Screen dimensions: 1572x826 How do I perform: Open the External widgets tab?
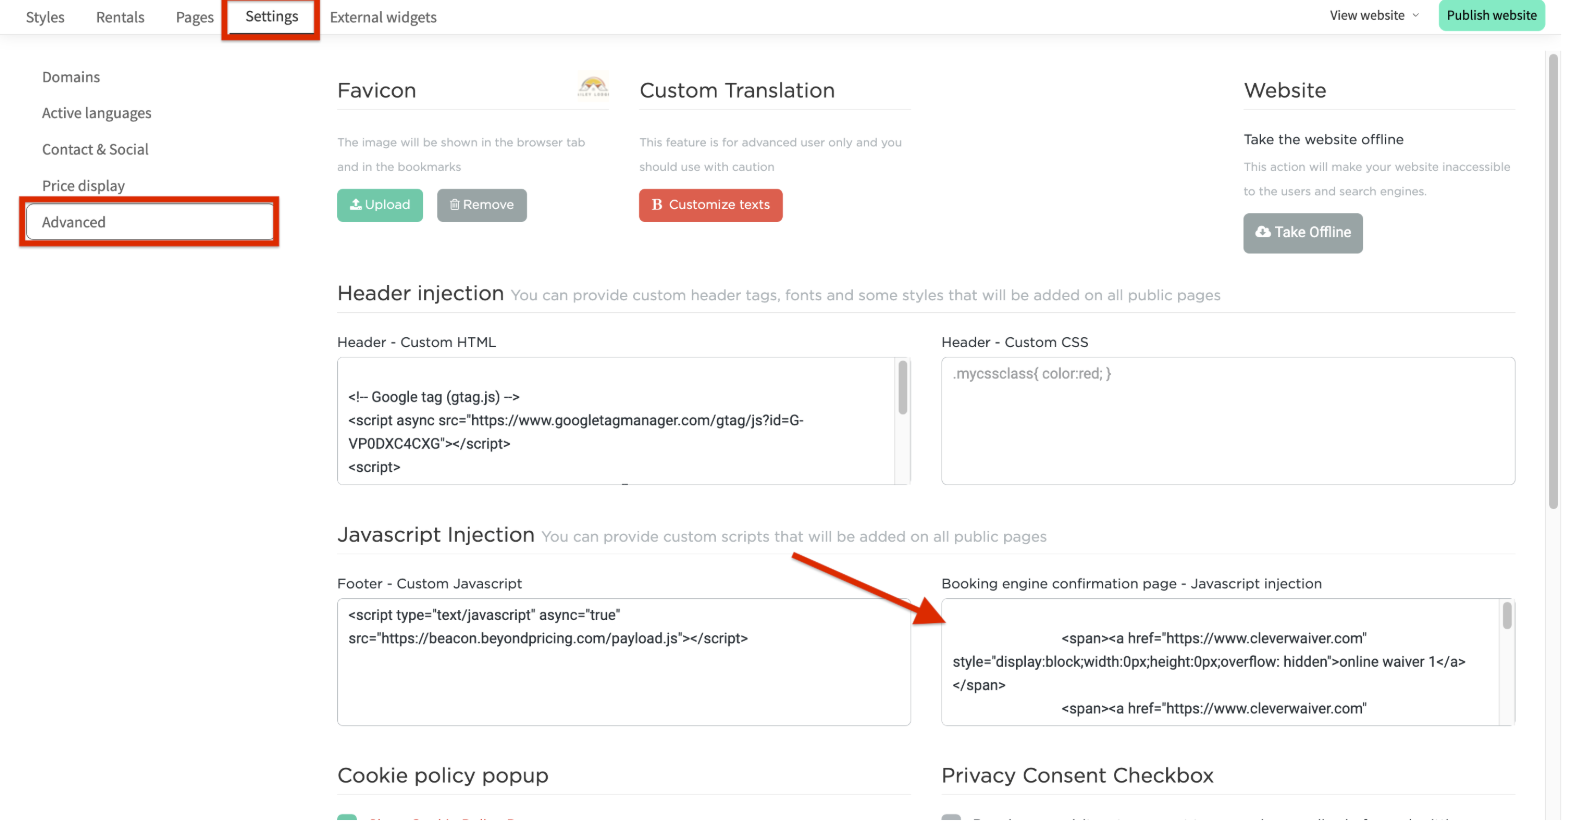[383, 18]
